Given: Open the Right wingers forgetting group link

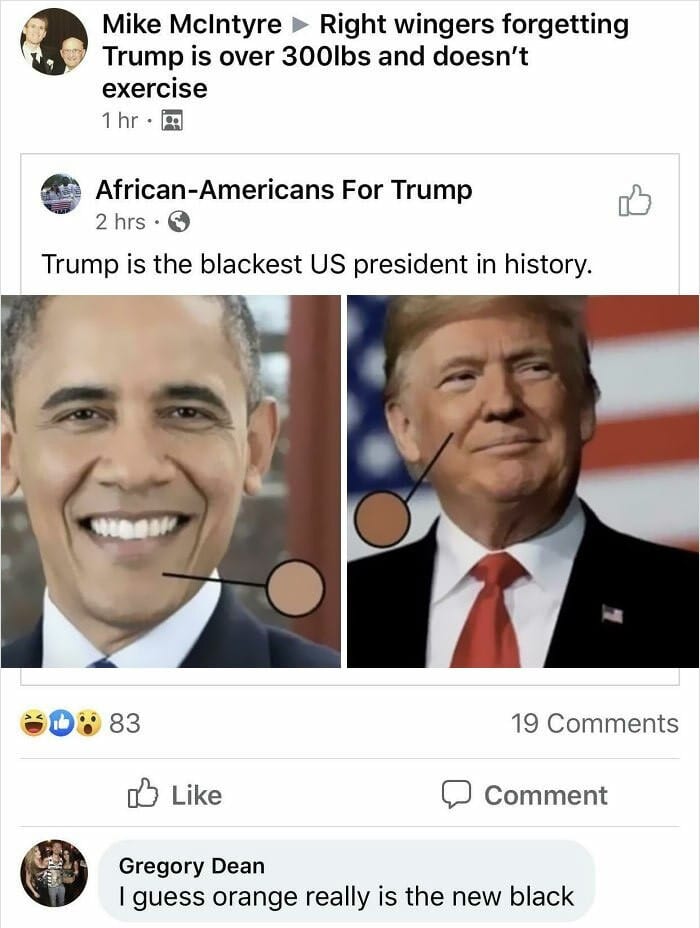Looking at the screenshot, I should [365, 56].
